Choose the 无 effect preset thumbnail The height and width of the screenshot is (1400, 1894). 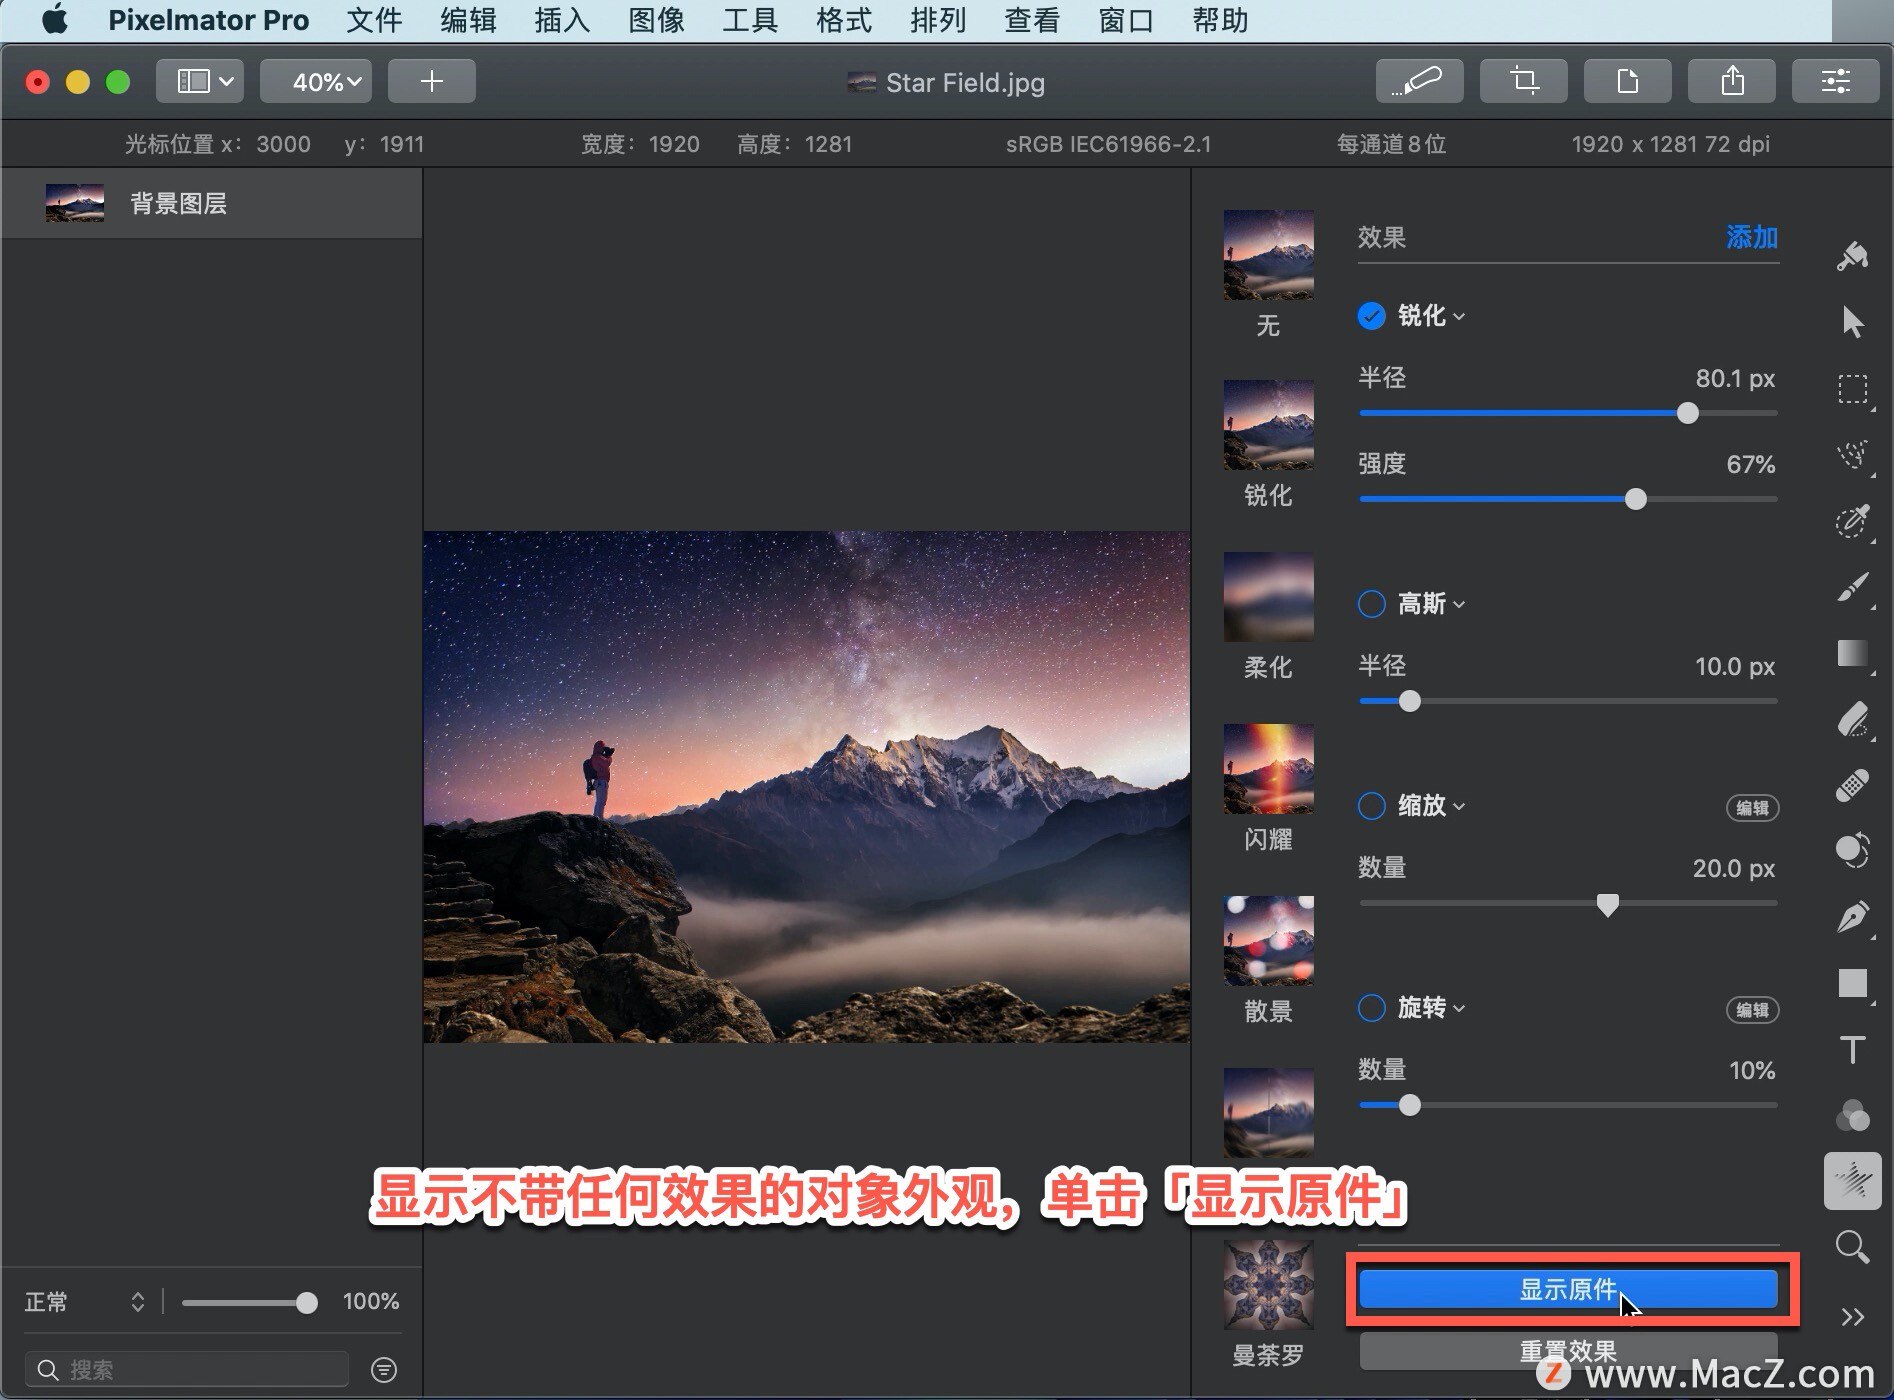click(x=1268, y=256)
